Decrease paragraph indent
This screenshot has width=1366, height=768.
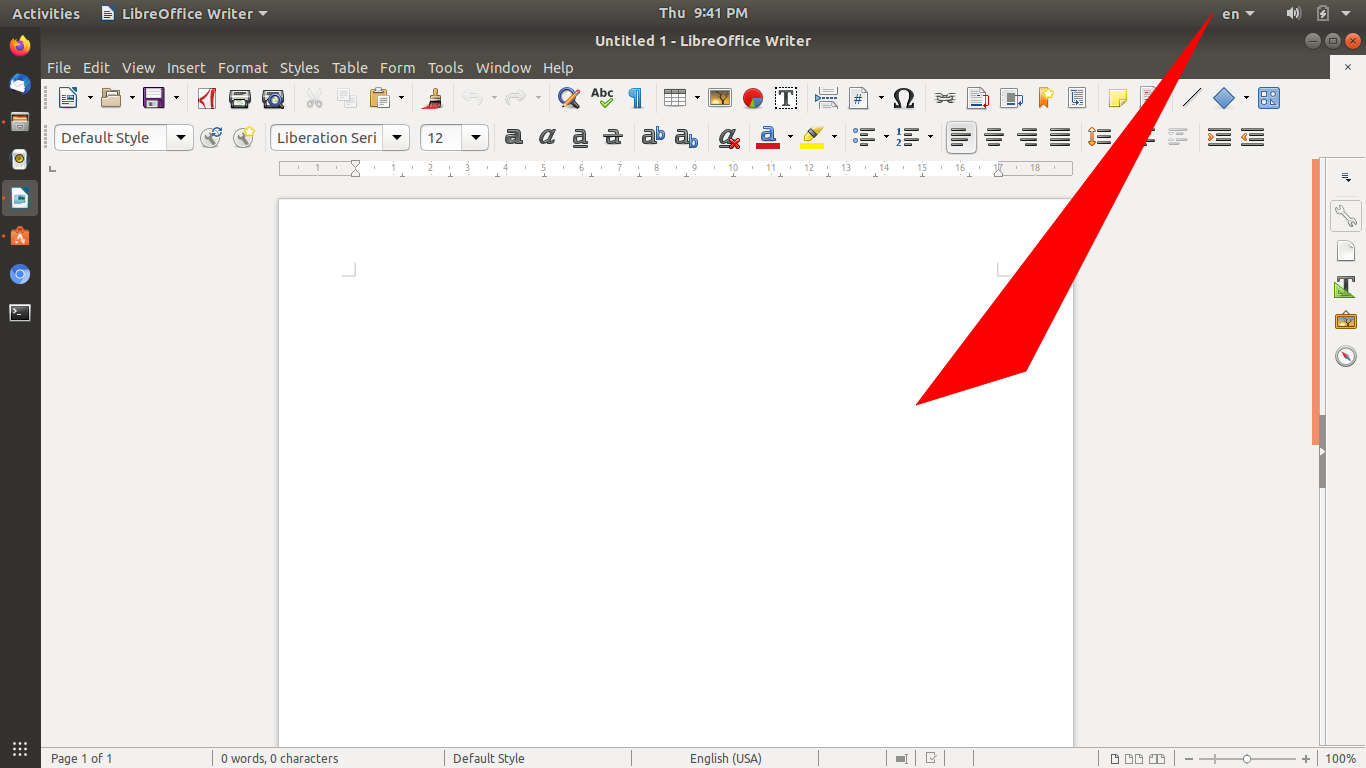(x=1252, y=137)
